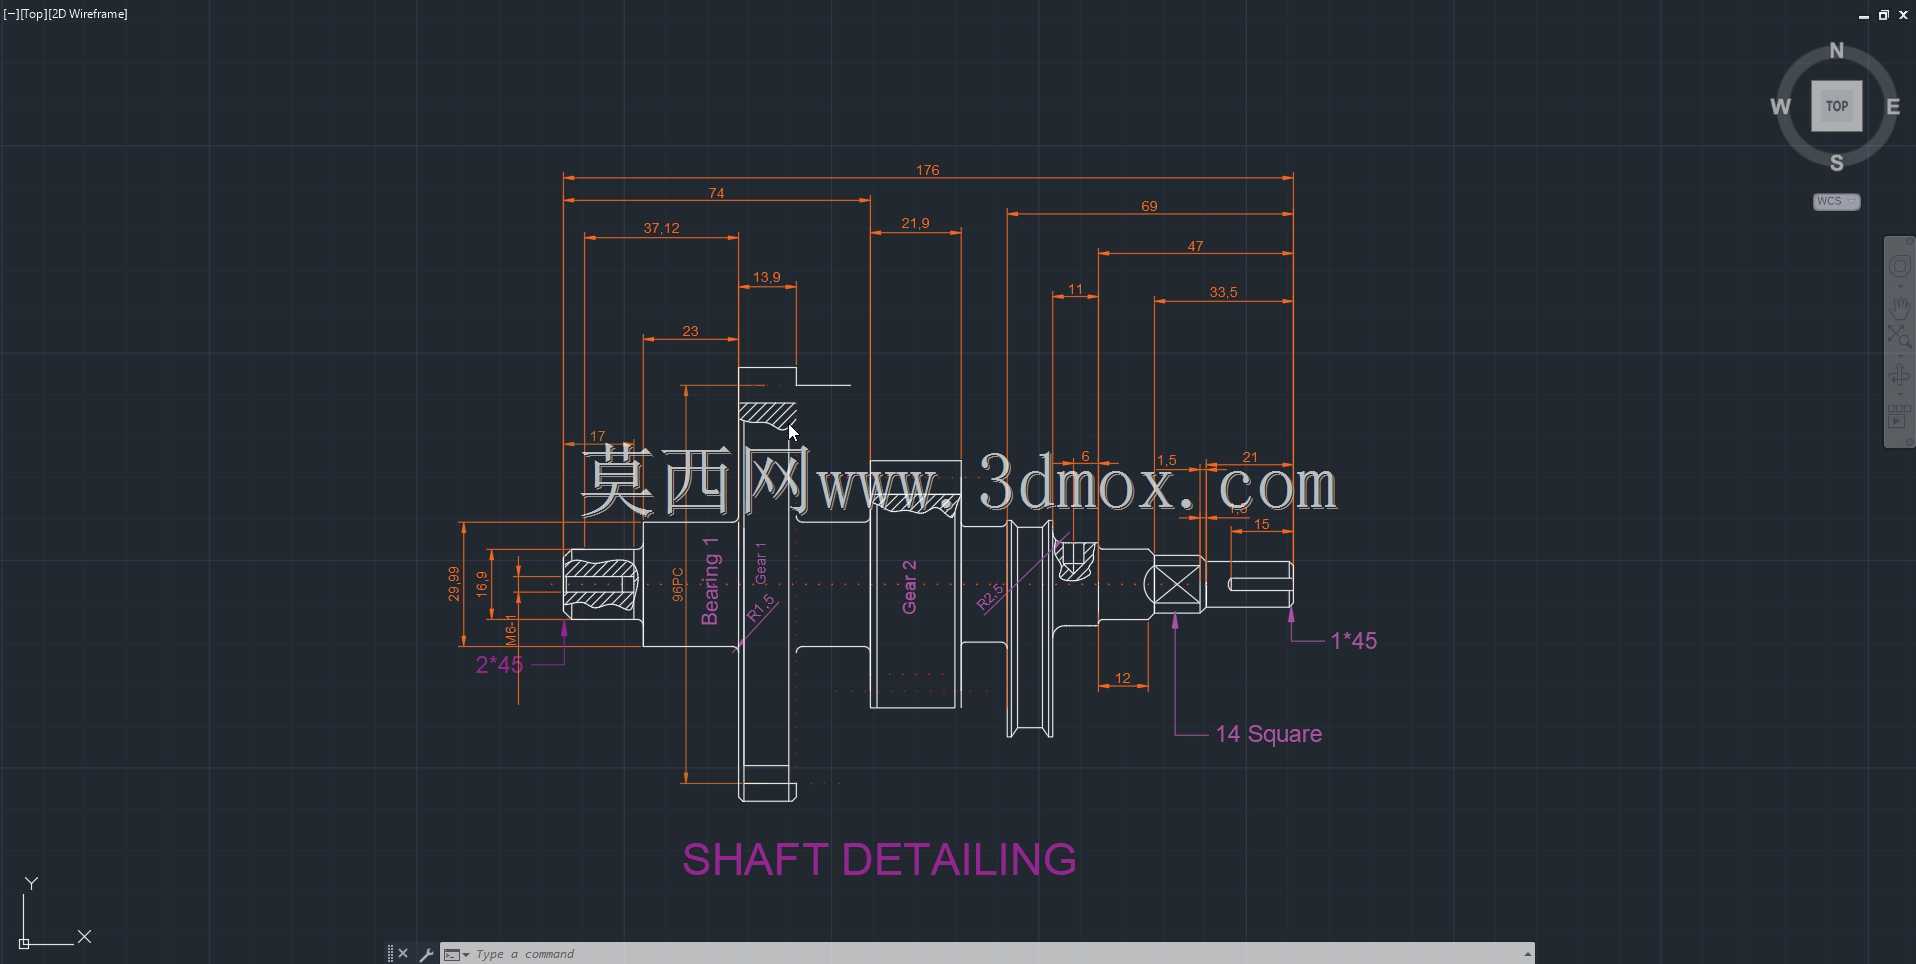
Task: Select the 37,12 dimension text
Action: (x=661, y=228)
